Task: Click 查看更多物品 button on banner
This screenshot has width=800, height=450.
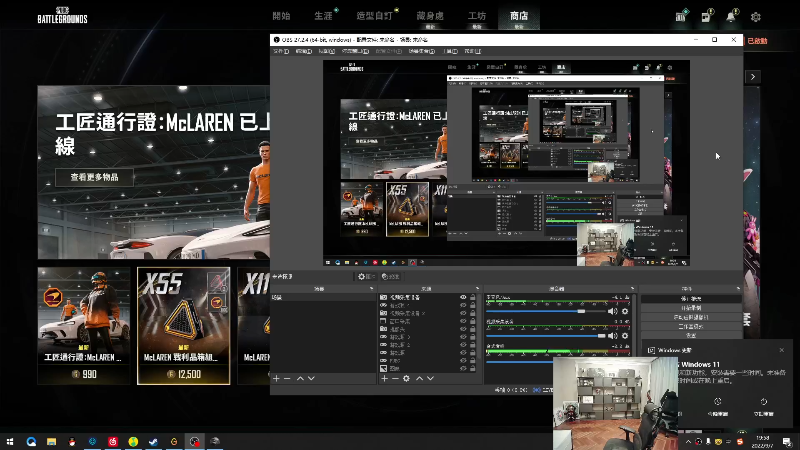Action: (x=94, y=177)
